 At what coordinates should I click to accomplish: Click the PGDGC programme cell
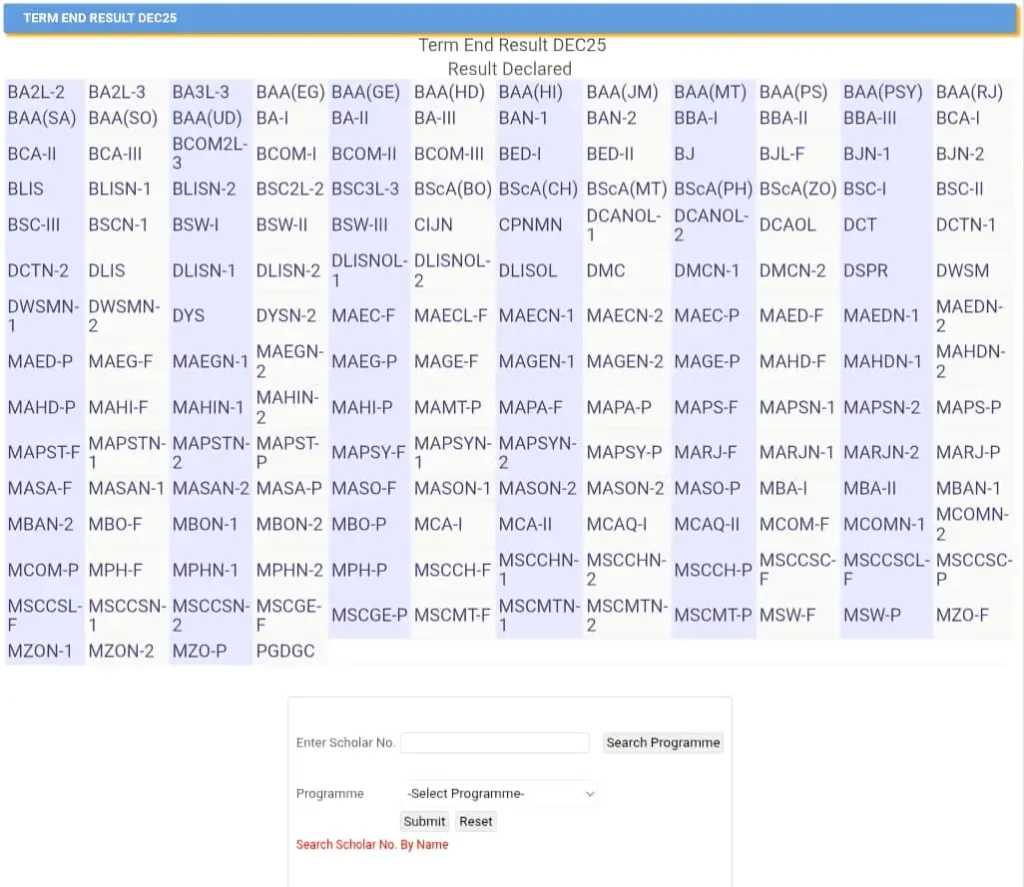[285, 651]
